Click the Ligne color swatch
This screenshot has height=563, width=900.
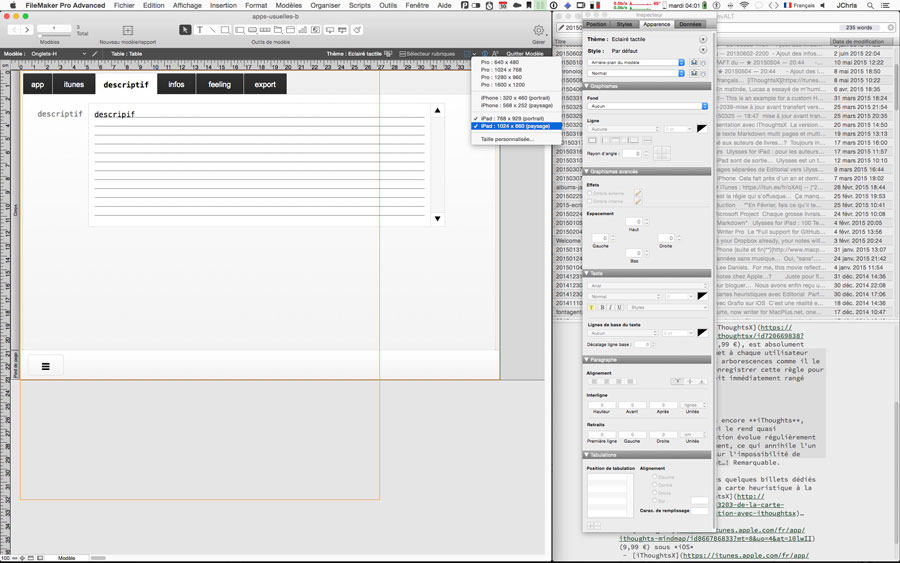(702, 129)
